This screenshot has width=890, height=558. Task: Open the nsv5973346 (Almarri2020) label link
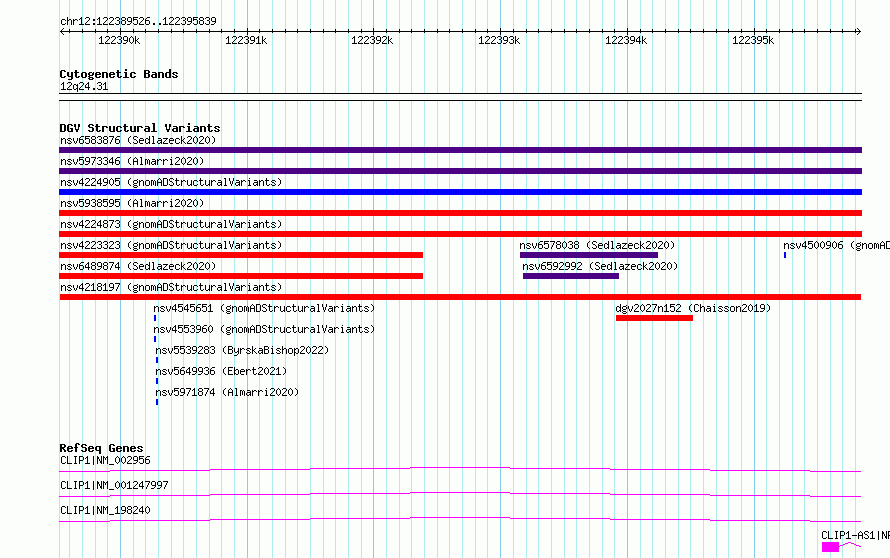coord(132,161)
